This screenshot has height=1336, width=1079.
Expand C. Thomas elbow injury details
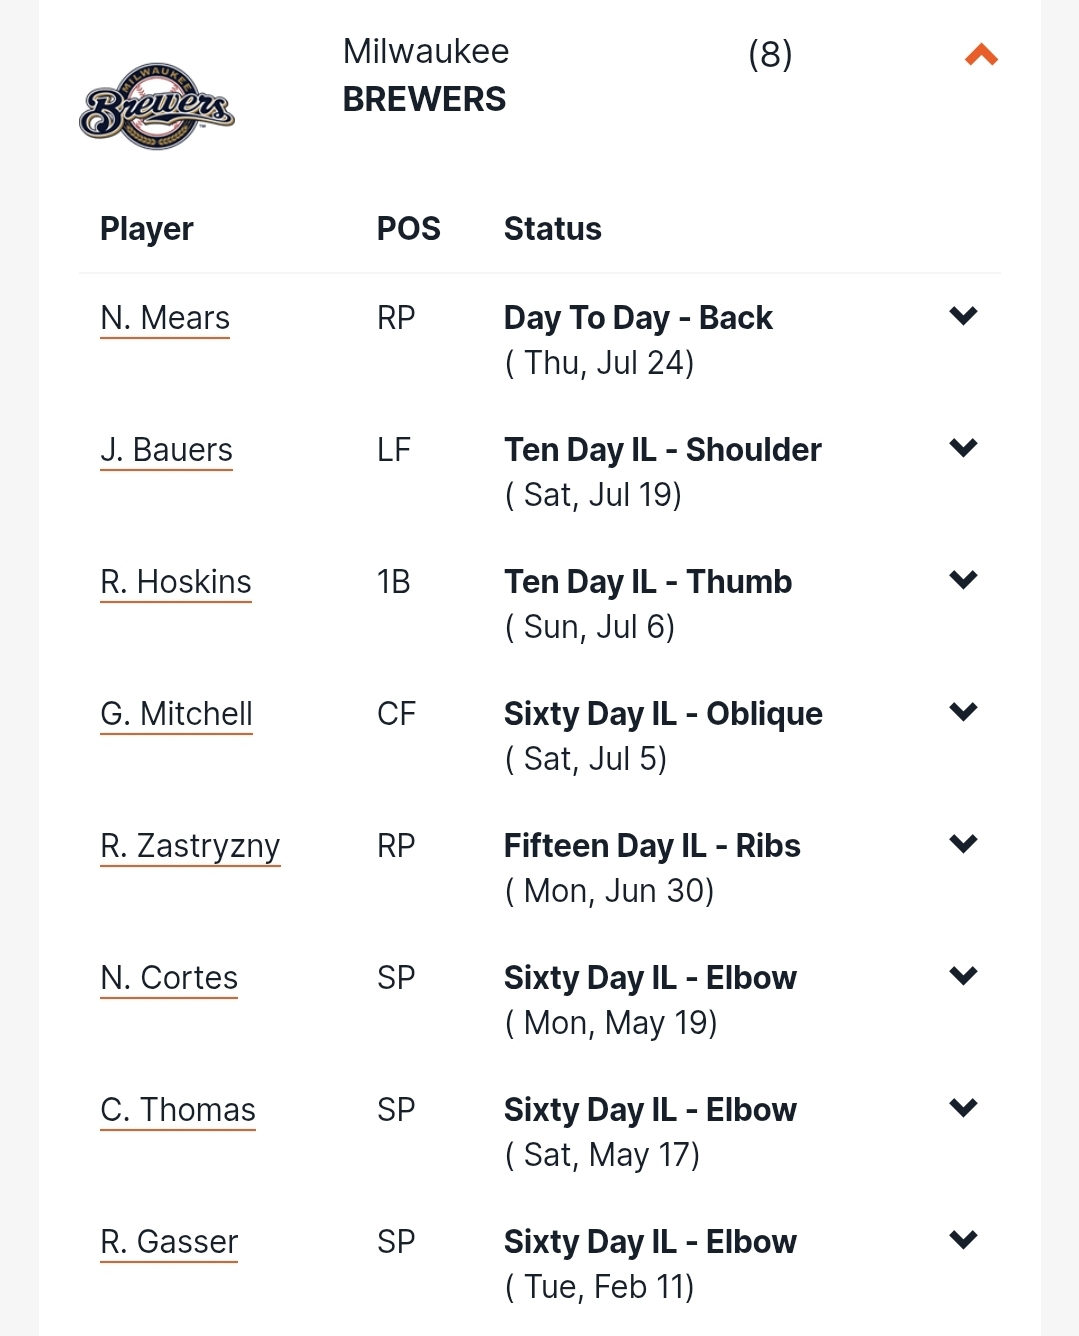[963, 1108]
